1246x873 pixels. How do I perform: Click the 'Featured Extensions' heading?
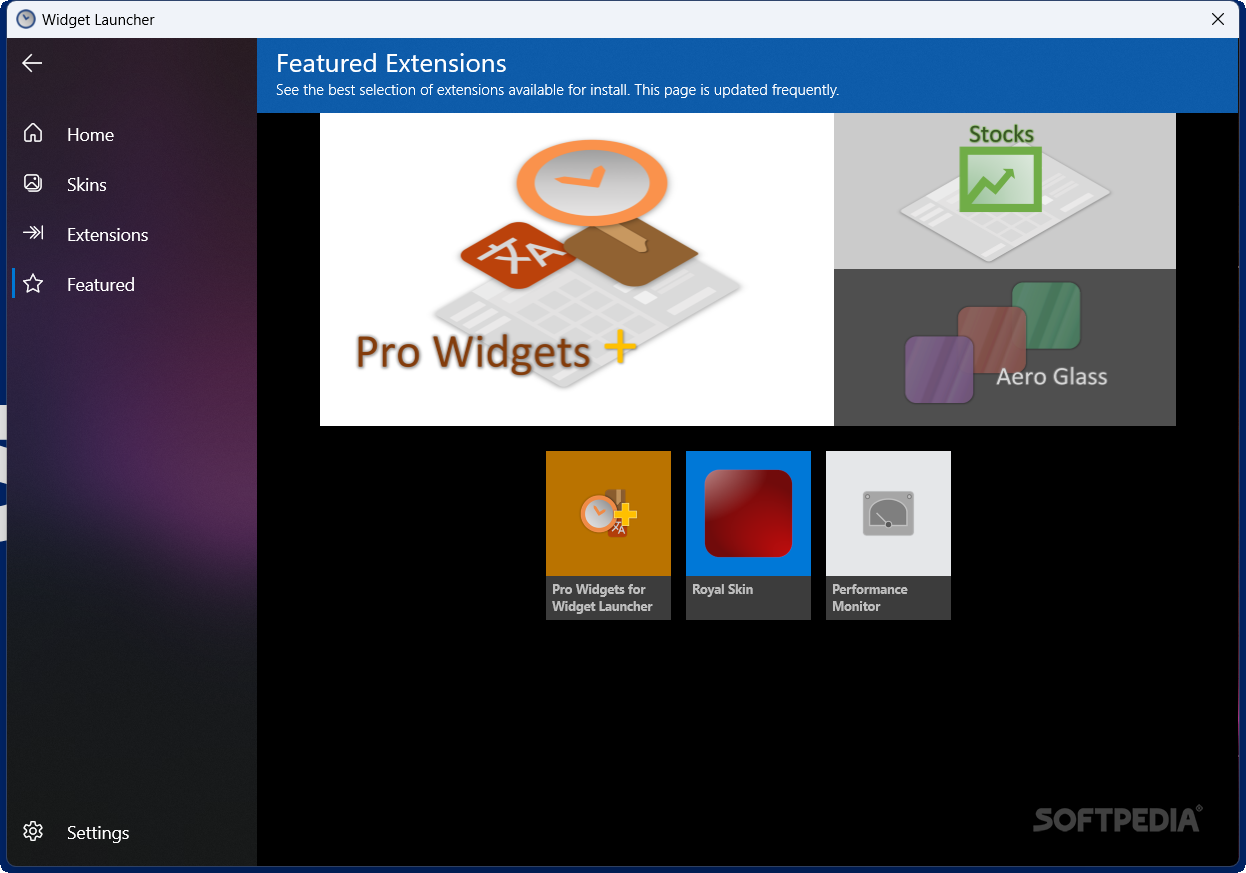coord(391,63)
